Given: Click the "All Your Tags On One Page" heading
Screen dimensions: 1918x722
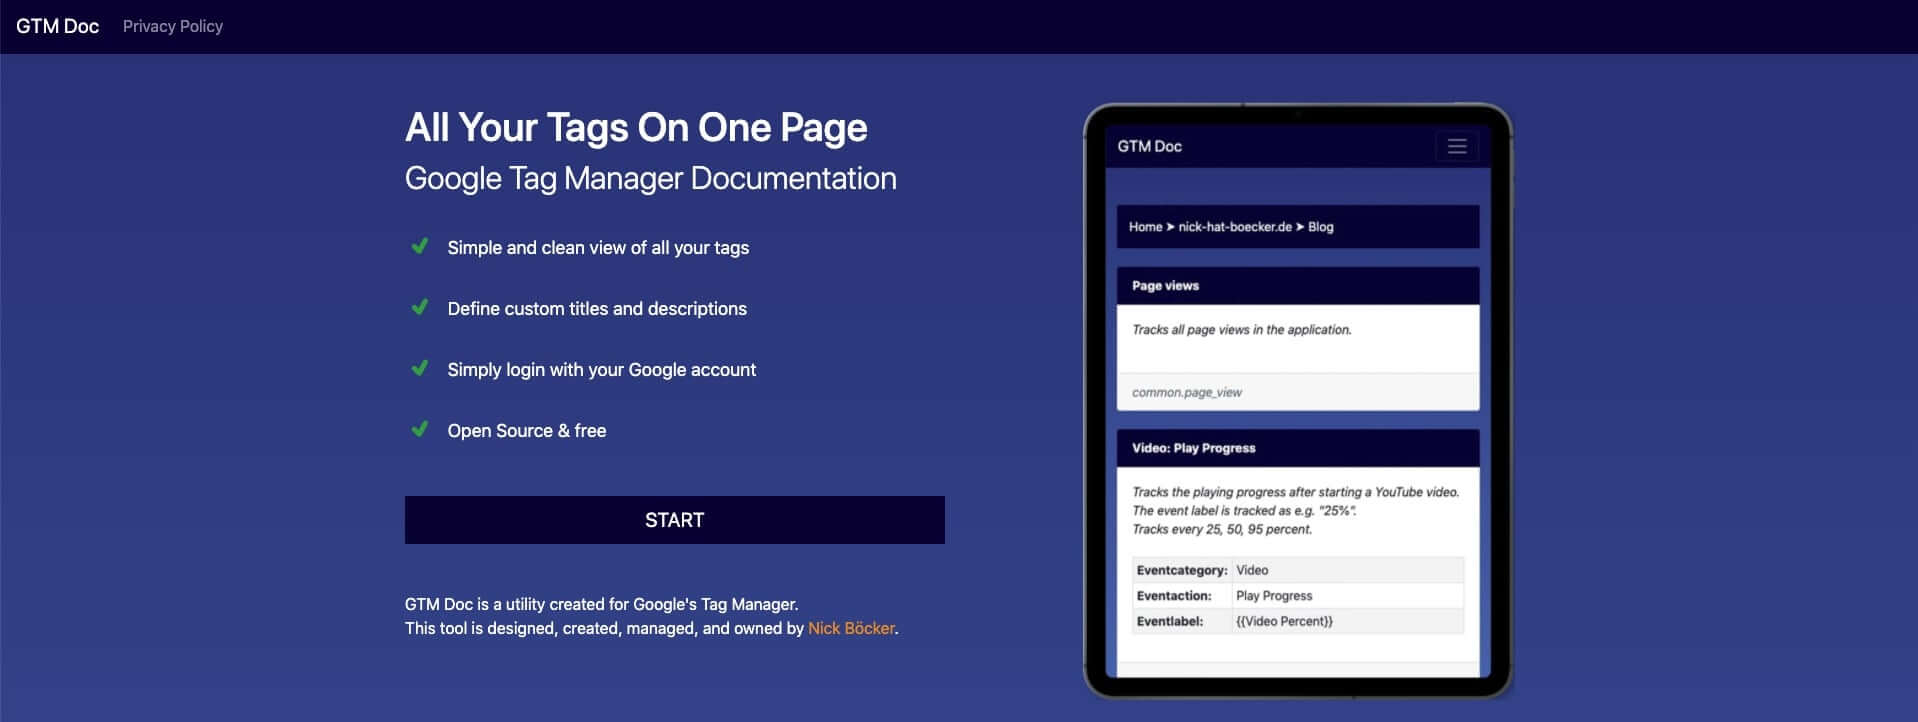Looking at the screenshot, I should [636, 128].
